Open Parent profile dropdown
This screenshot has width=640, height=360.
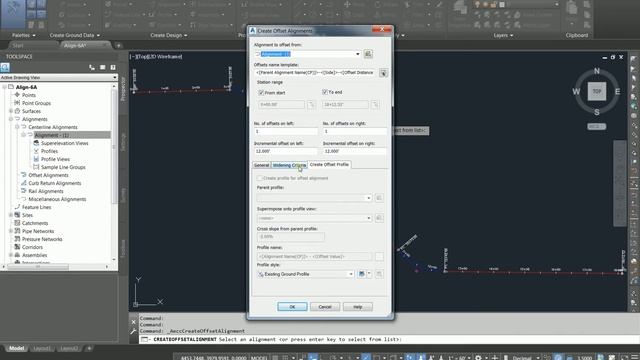[369, 198]
